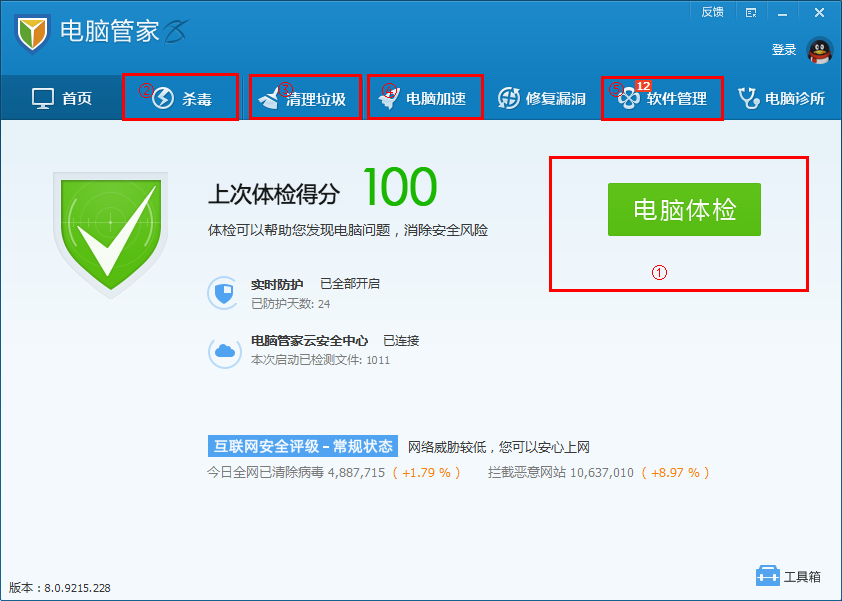Click the 实时防护 shield icon
The height and width of the screenshot is (601, 842).
pos(223,293)
